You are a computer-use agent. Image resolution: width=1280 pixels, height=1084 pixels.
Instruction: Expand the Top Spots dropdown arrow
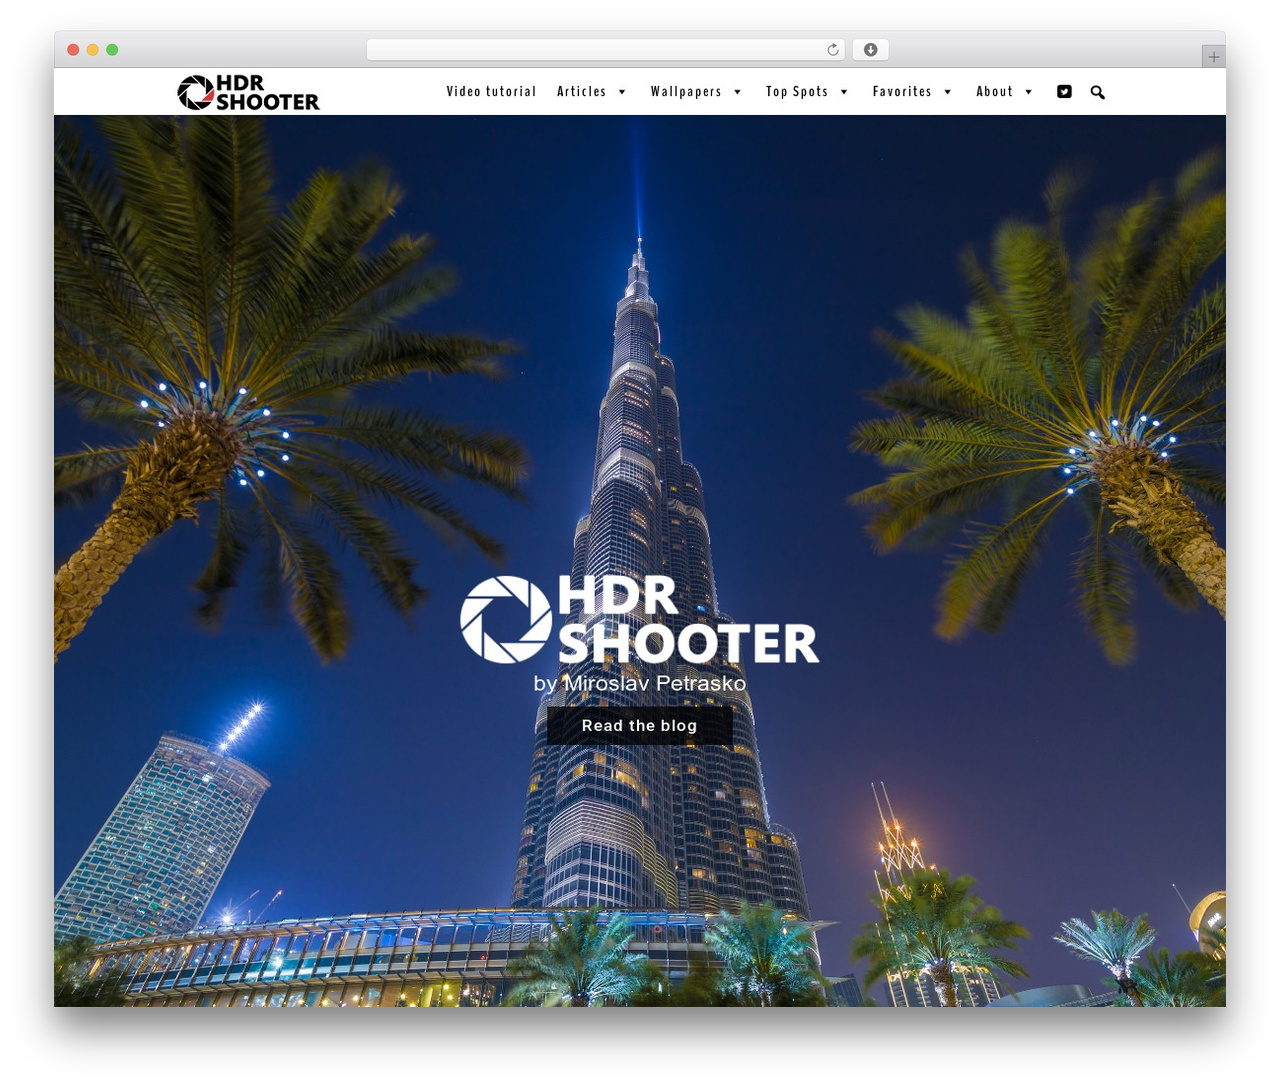844,92
